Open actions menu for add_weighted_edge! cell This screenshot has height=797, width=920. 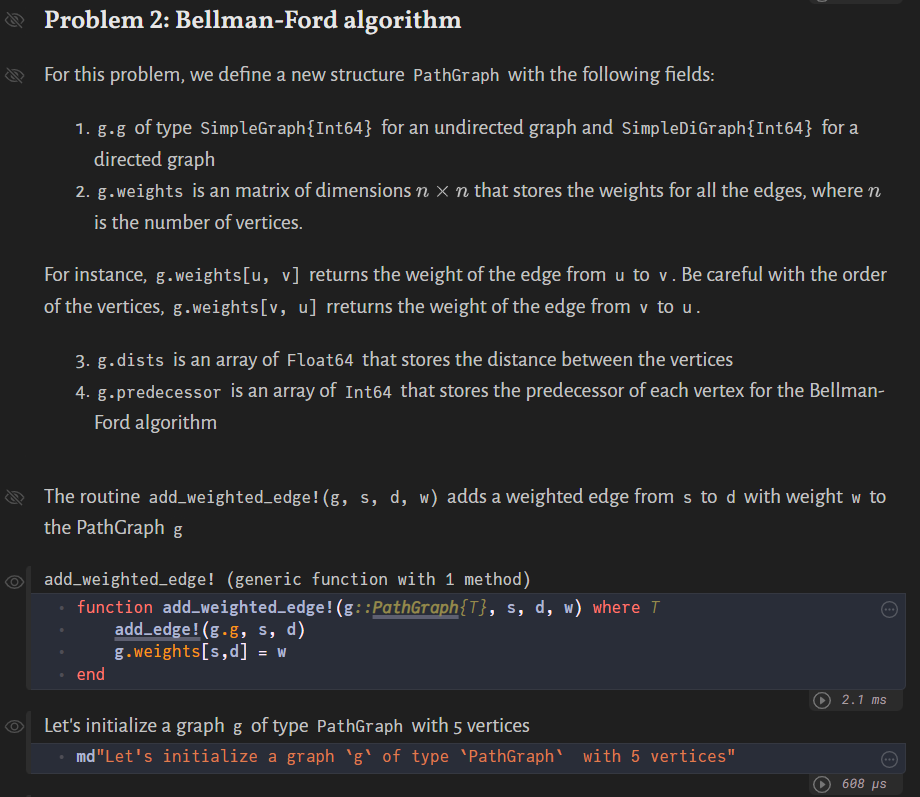pyautogui.click(x=889, y=610)
